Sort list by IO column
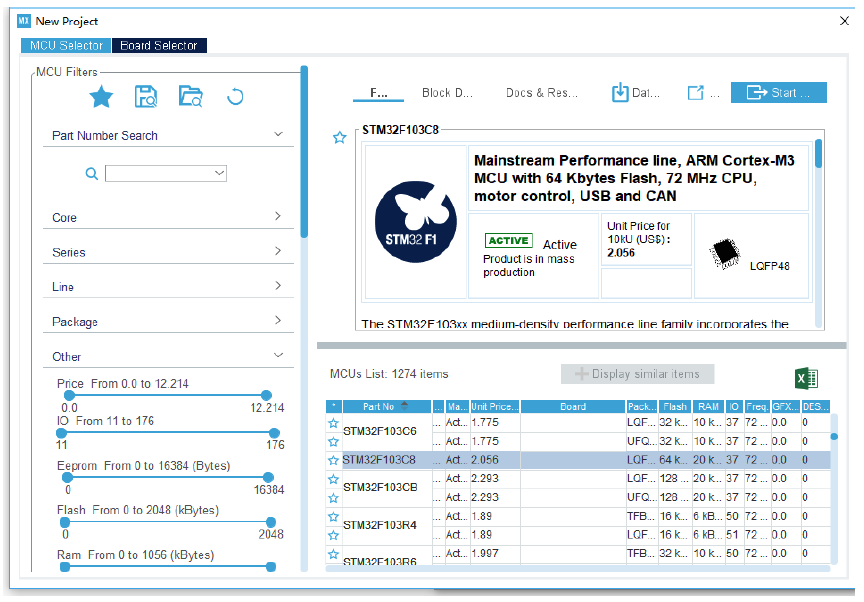864x602 pixels. point(734,406)
